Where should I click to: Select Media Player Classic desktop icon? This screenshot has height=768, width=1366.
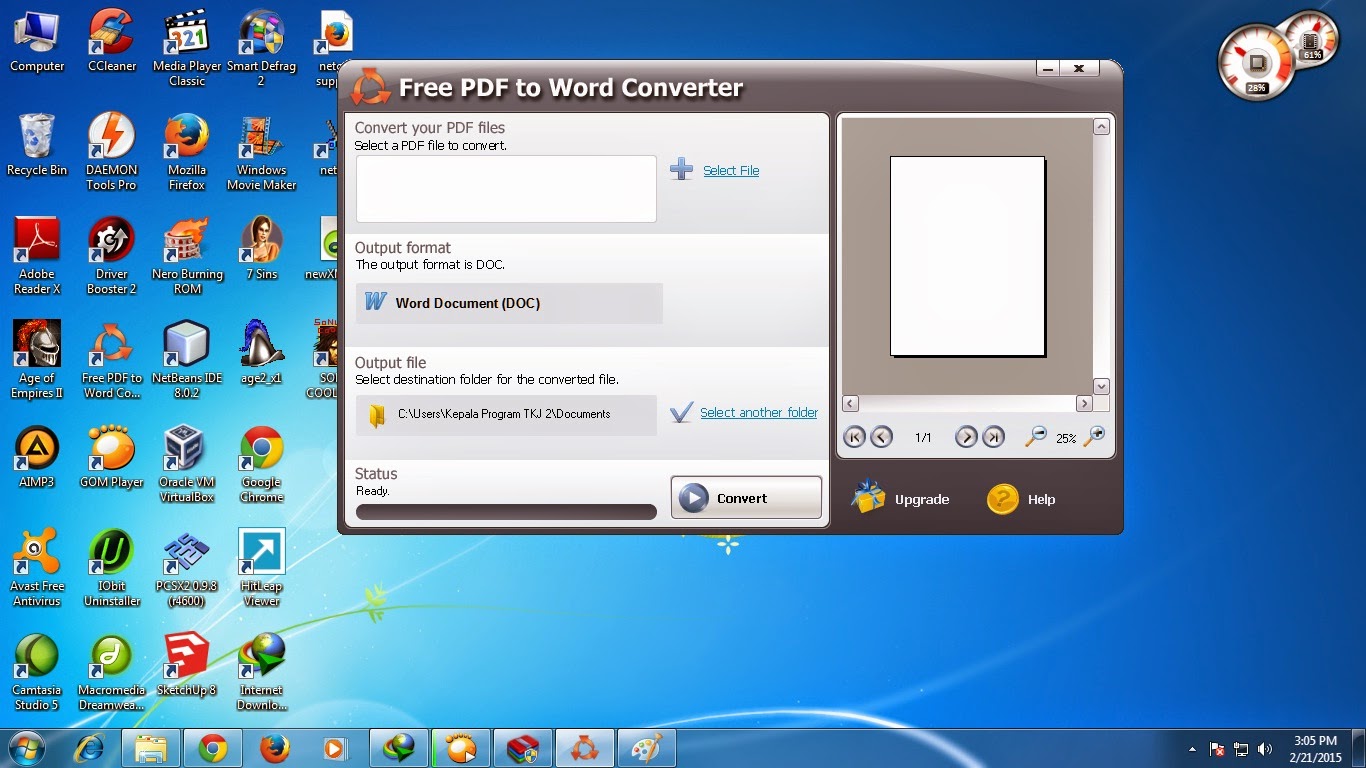187,48
